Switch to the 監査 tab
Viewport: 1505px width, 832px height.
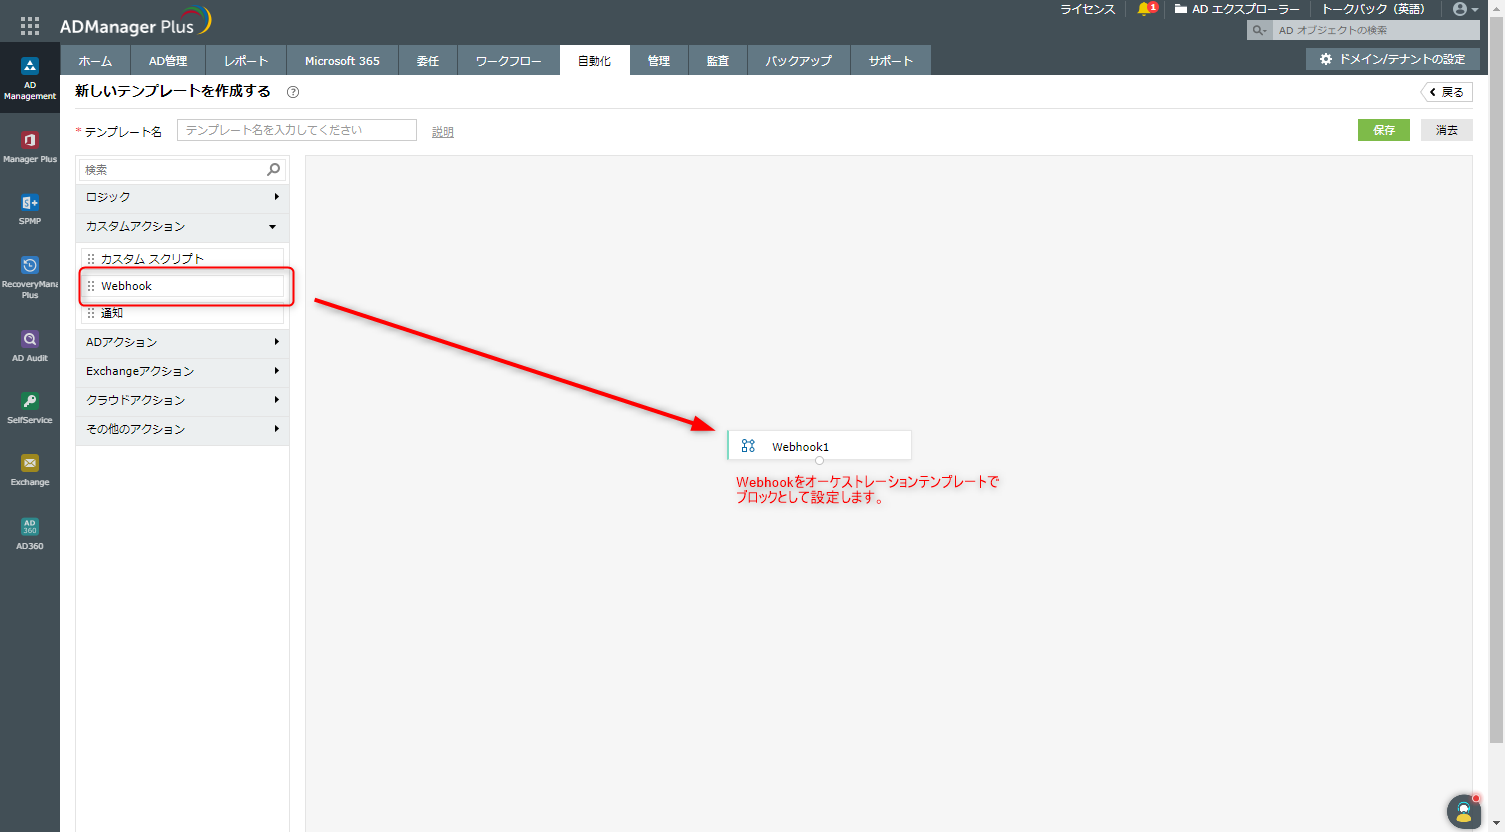click(x=718, y=61)
